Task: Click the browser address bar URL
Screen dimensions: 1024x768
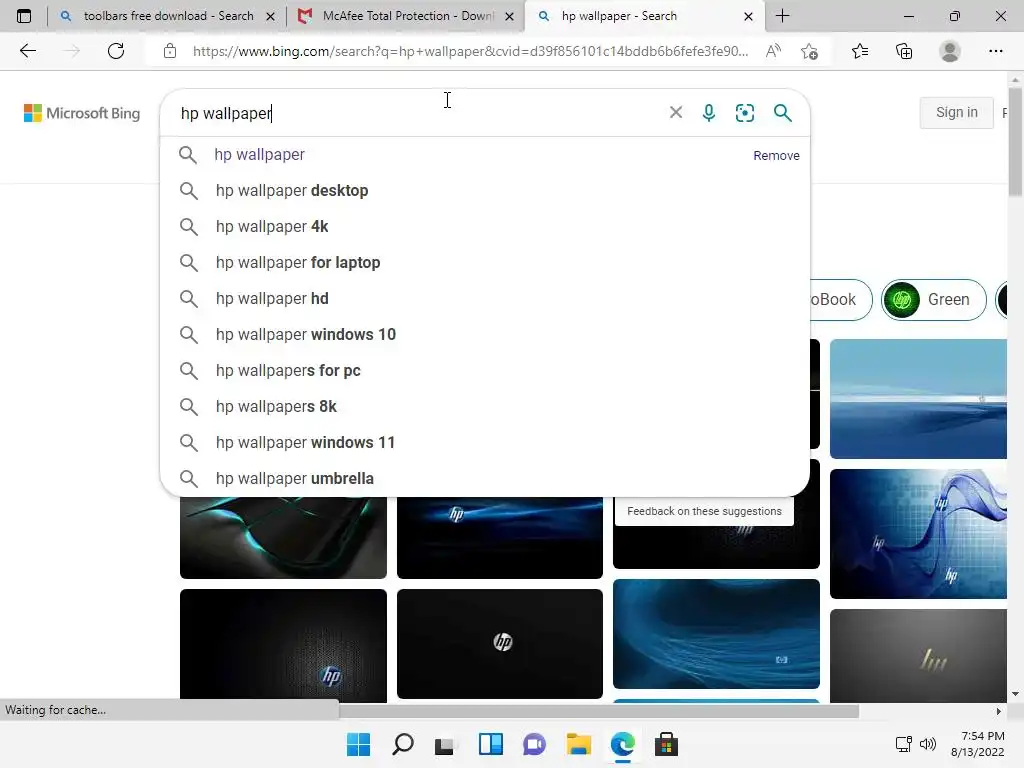Action: click(x=470, y=51)
